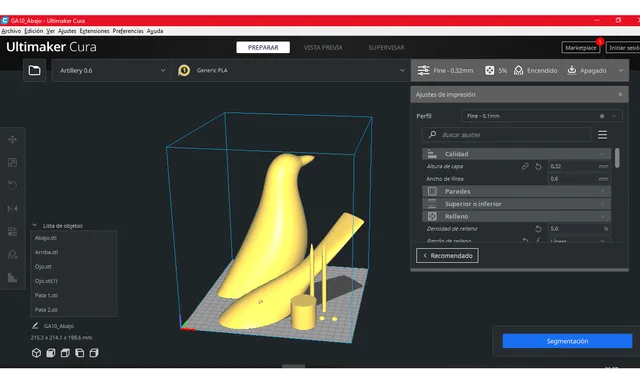Select the Mirror tool in left toolbar

point(12,208)
